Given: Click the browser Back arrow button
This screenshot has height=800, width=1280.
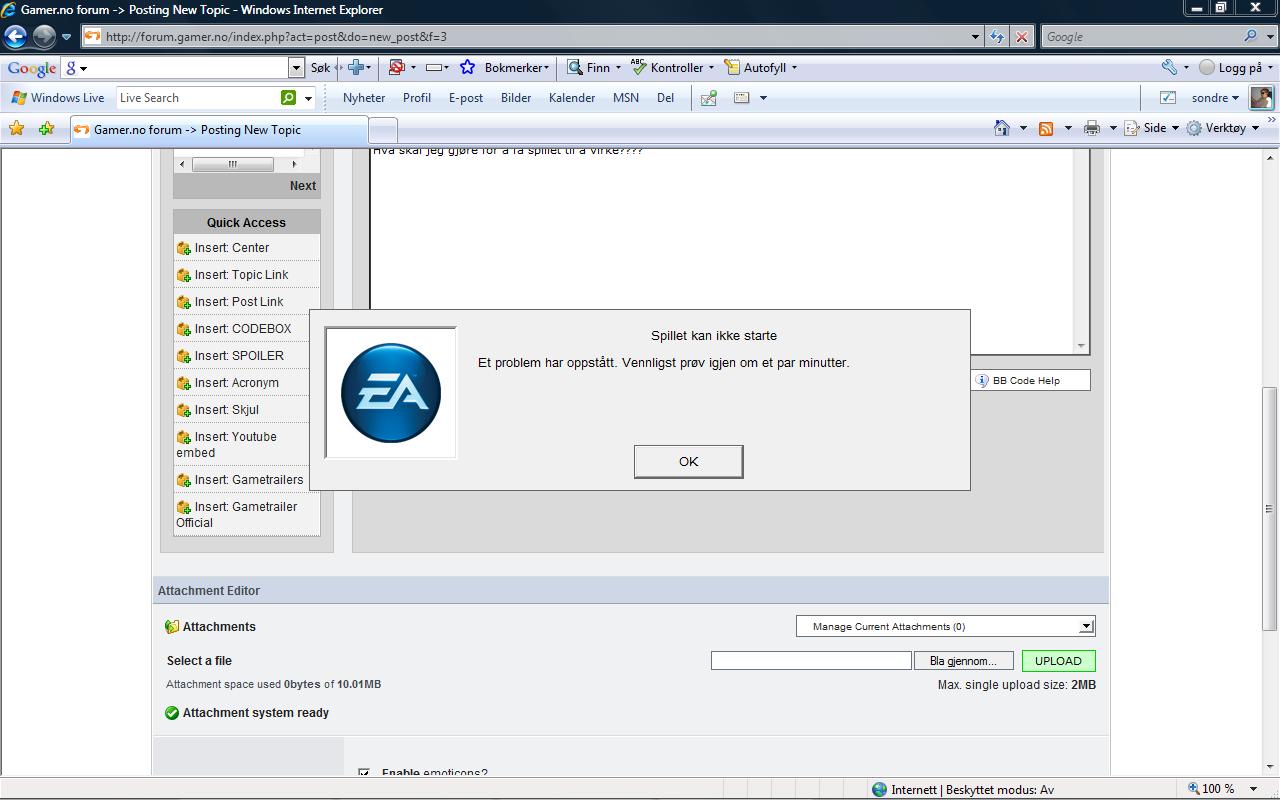Looking at the screenshot, I should (15, 37).
